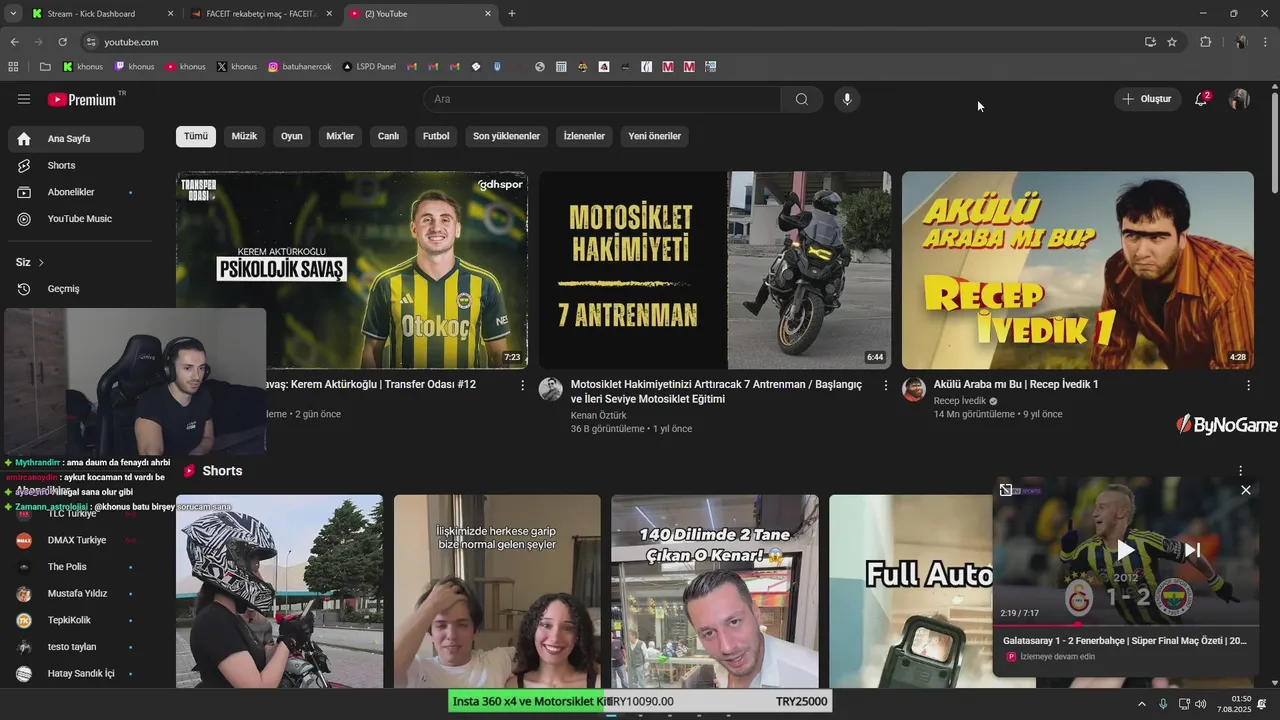Select the Oyun filter chip

[292, 136]
